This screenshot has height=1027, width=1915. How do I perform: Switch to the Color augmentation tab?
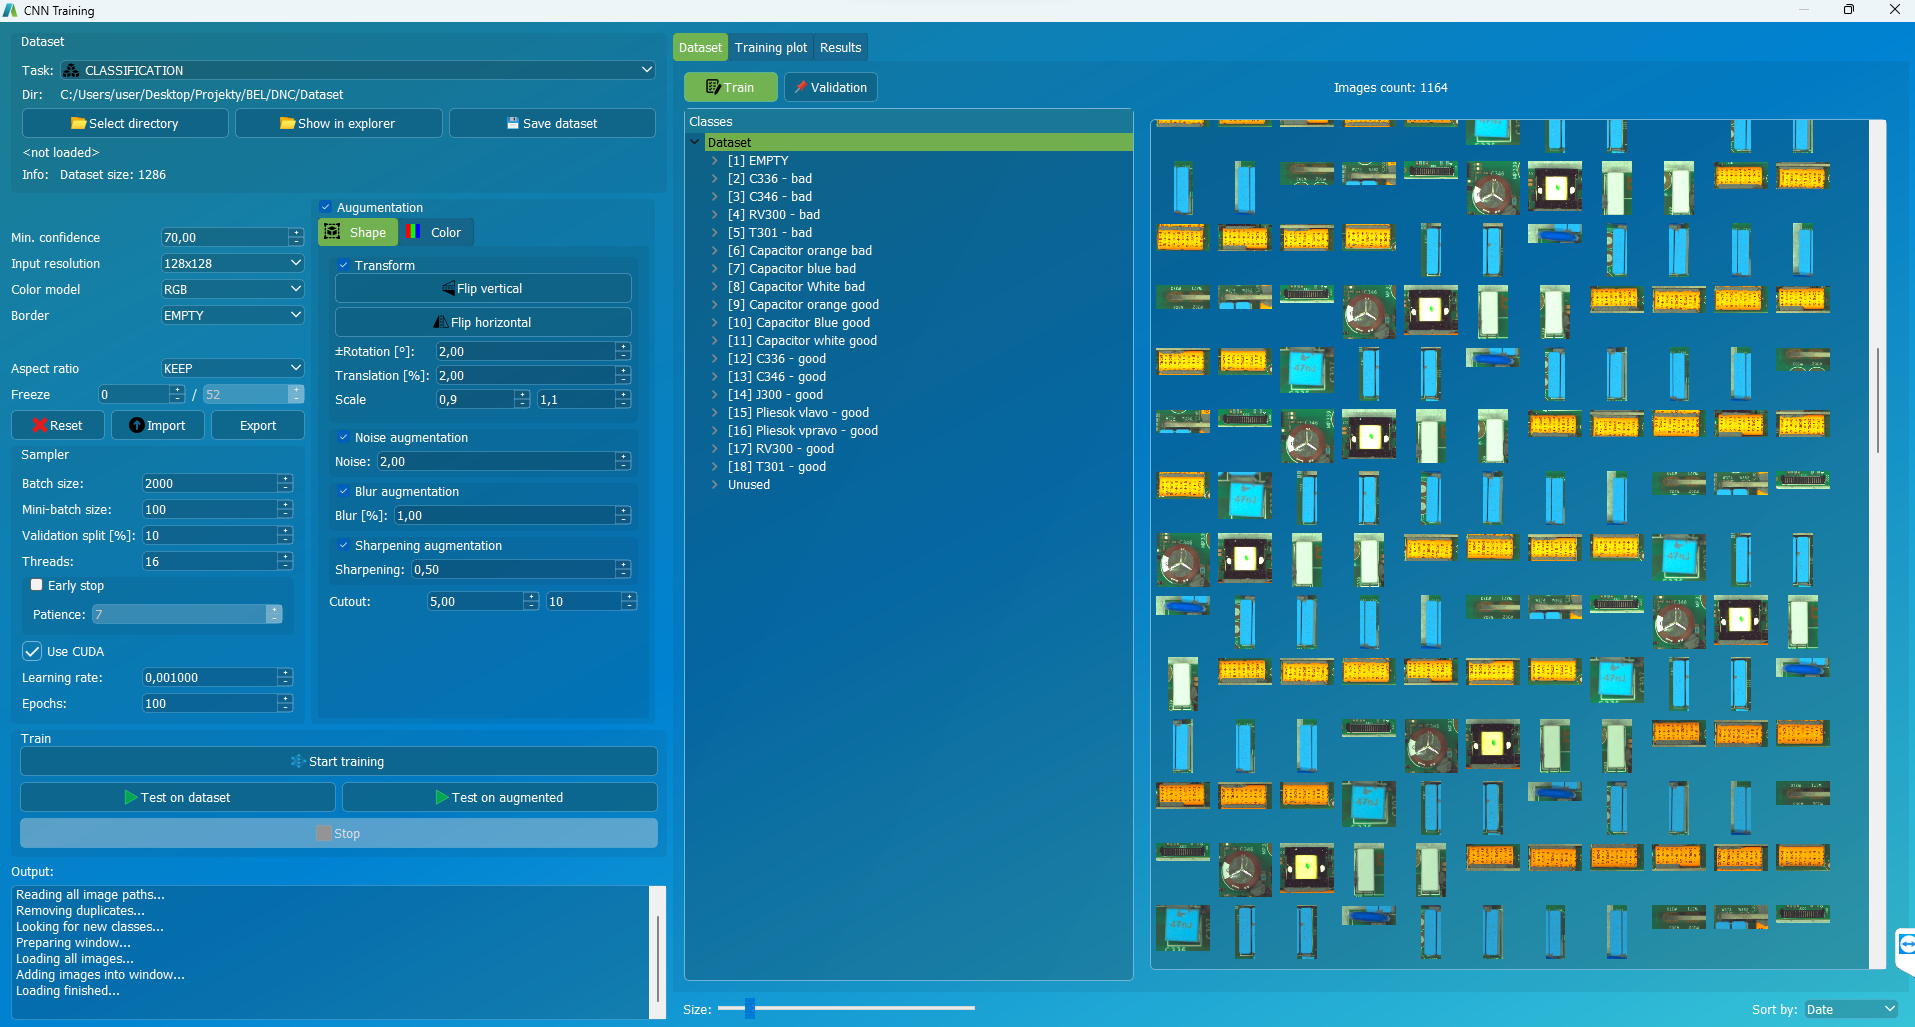pos(436,232)
